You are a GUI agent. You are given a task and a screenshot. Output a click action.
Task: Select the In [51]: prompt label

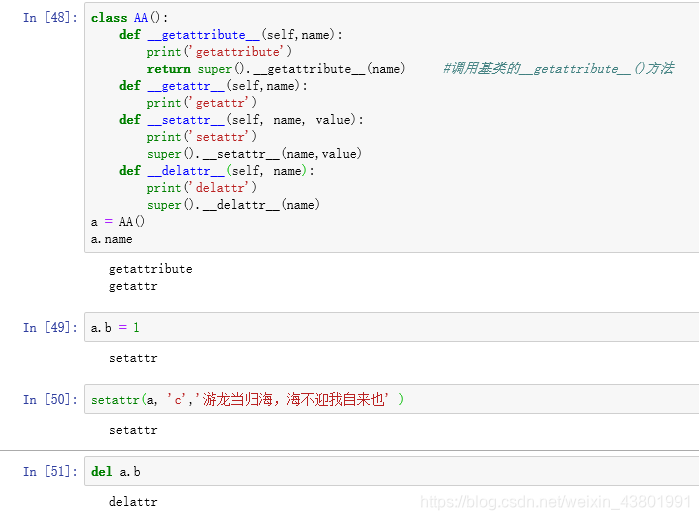click(x=50, y=471)
